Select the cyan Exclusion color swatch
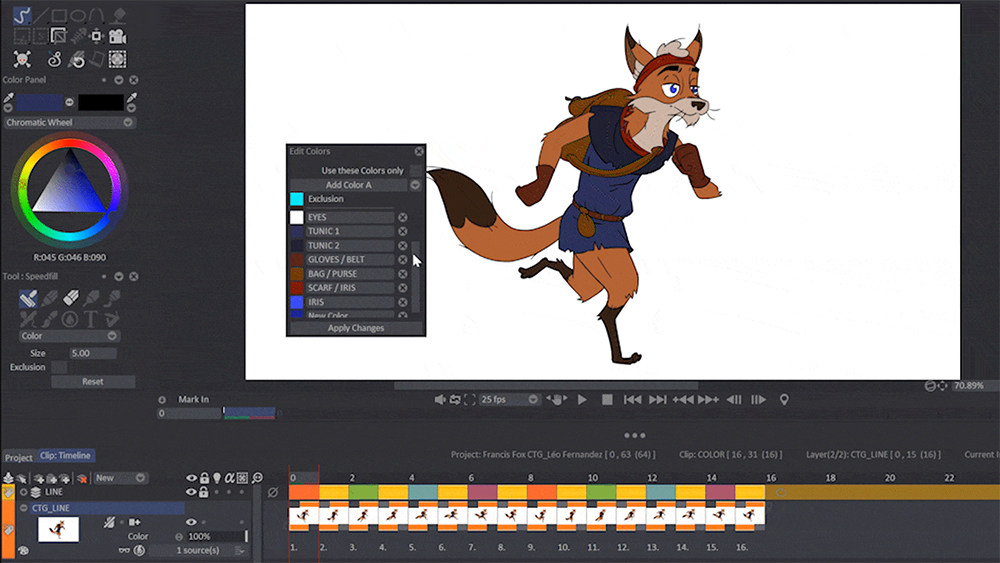Viewport: 1000px width, 563px height. (297, 198)
